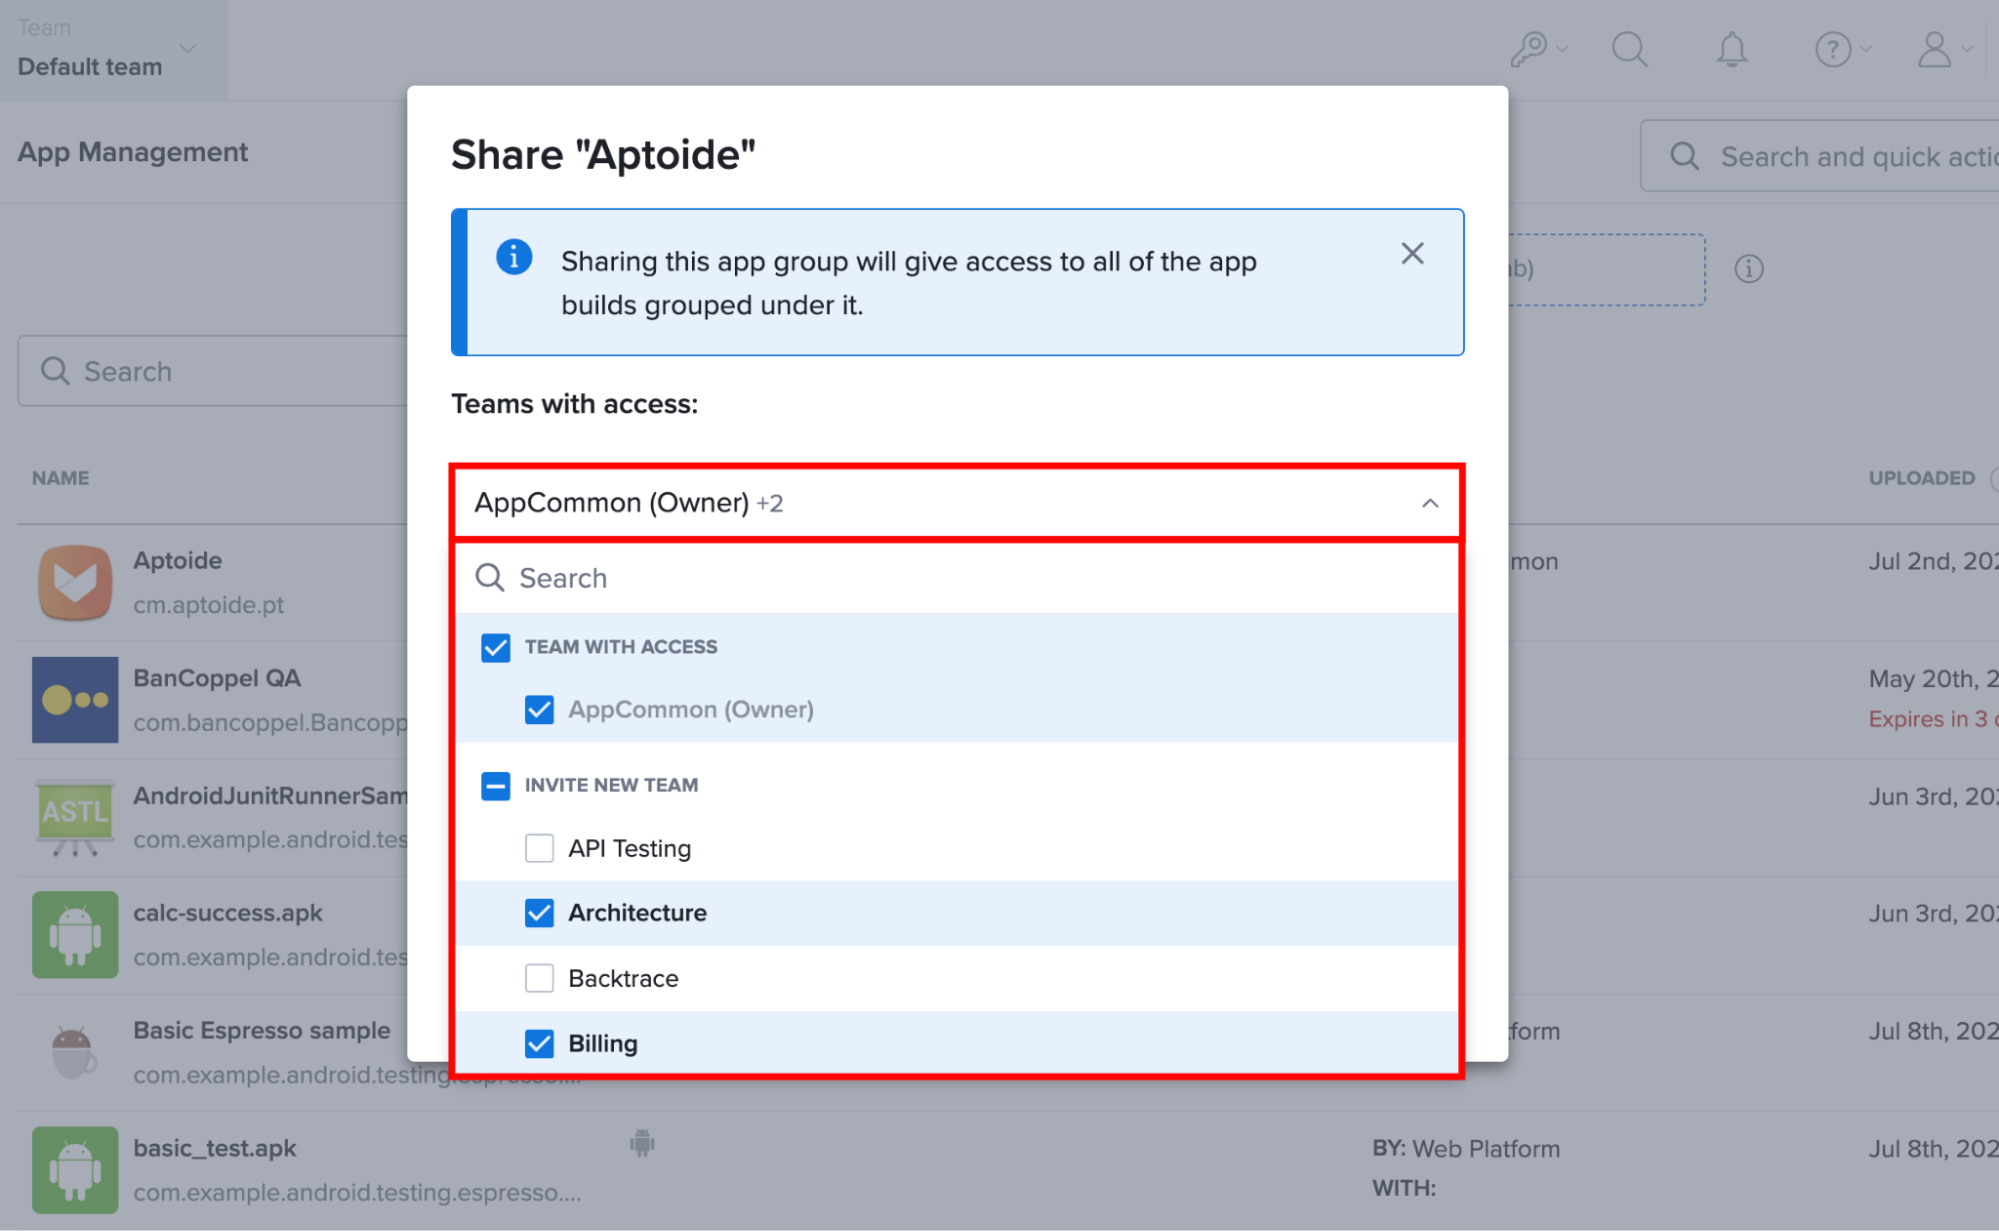
Task: Click the cm.aptoide.pt package text
Action: pyautogui.click(x=208, y=605)
